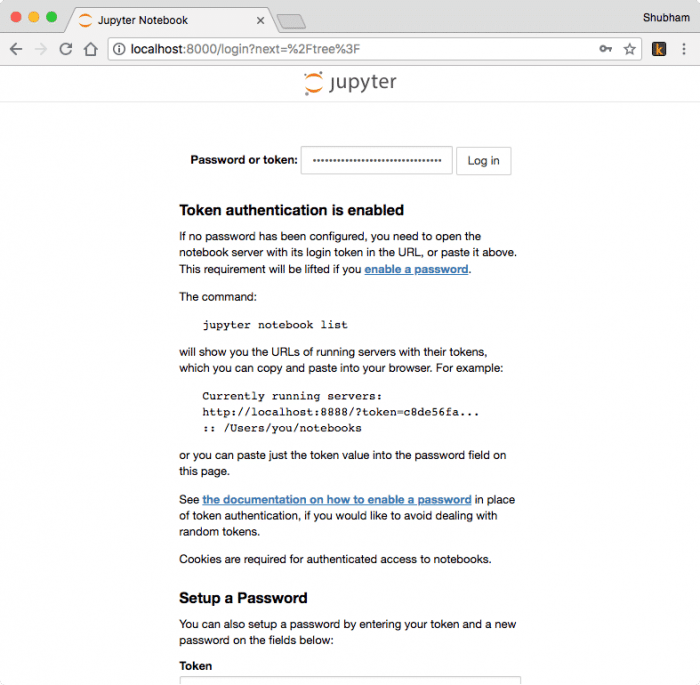The width and height of the screenshot is (700, 685).
Task: Open the saved password key icon
Action: click(x=605, y=49)
